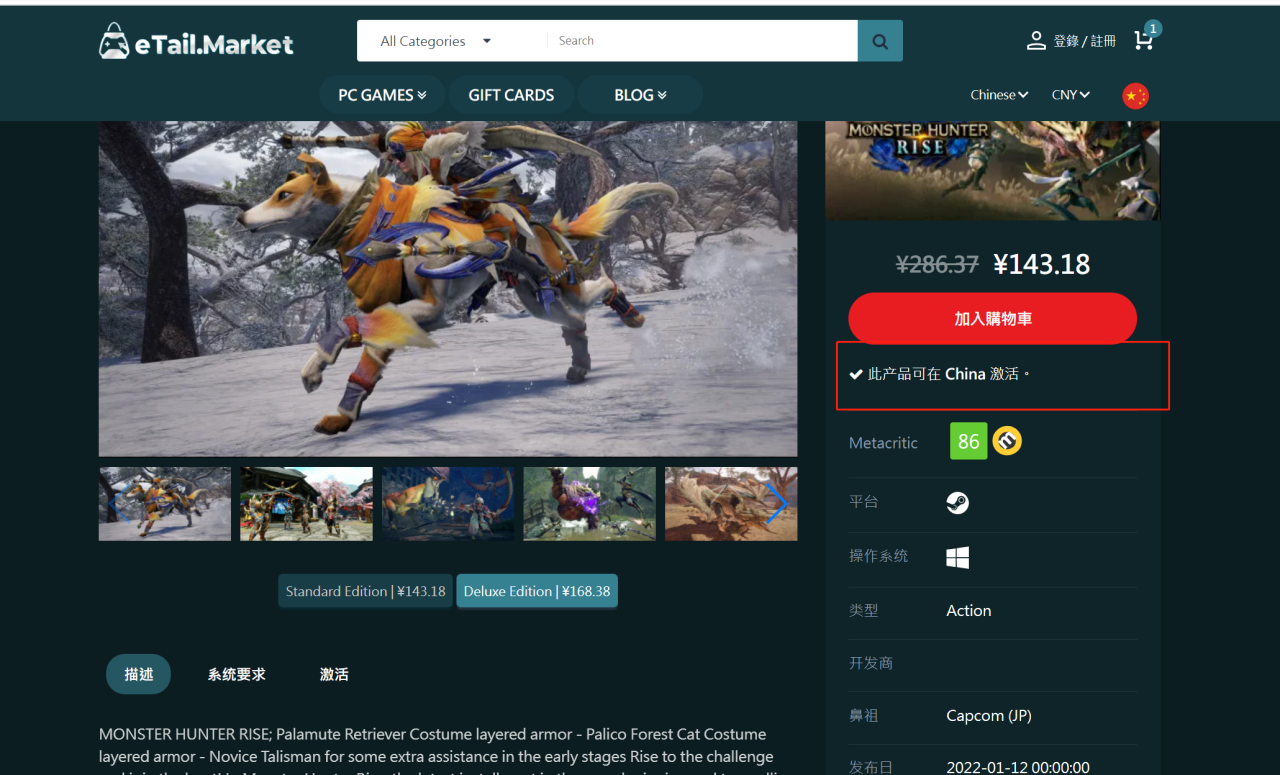Select the first thumbnail with dog rider
The width and height of the screenshot is (1280, 775).
click(165, 504)
